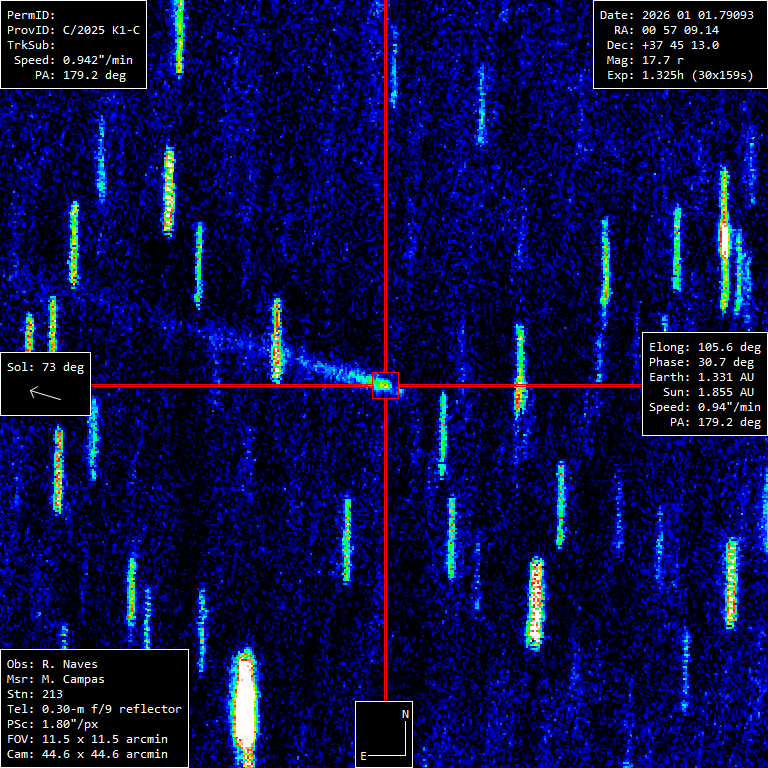Viewport: 768px width, 768px height.
Task: Click the Tel 0.30-m f/9 reflector line
Action: 94,709
